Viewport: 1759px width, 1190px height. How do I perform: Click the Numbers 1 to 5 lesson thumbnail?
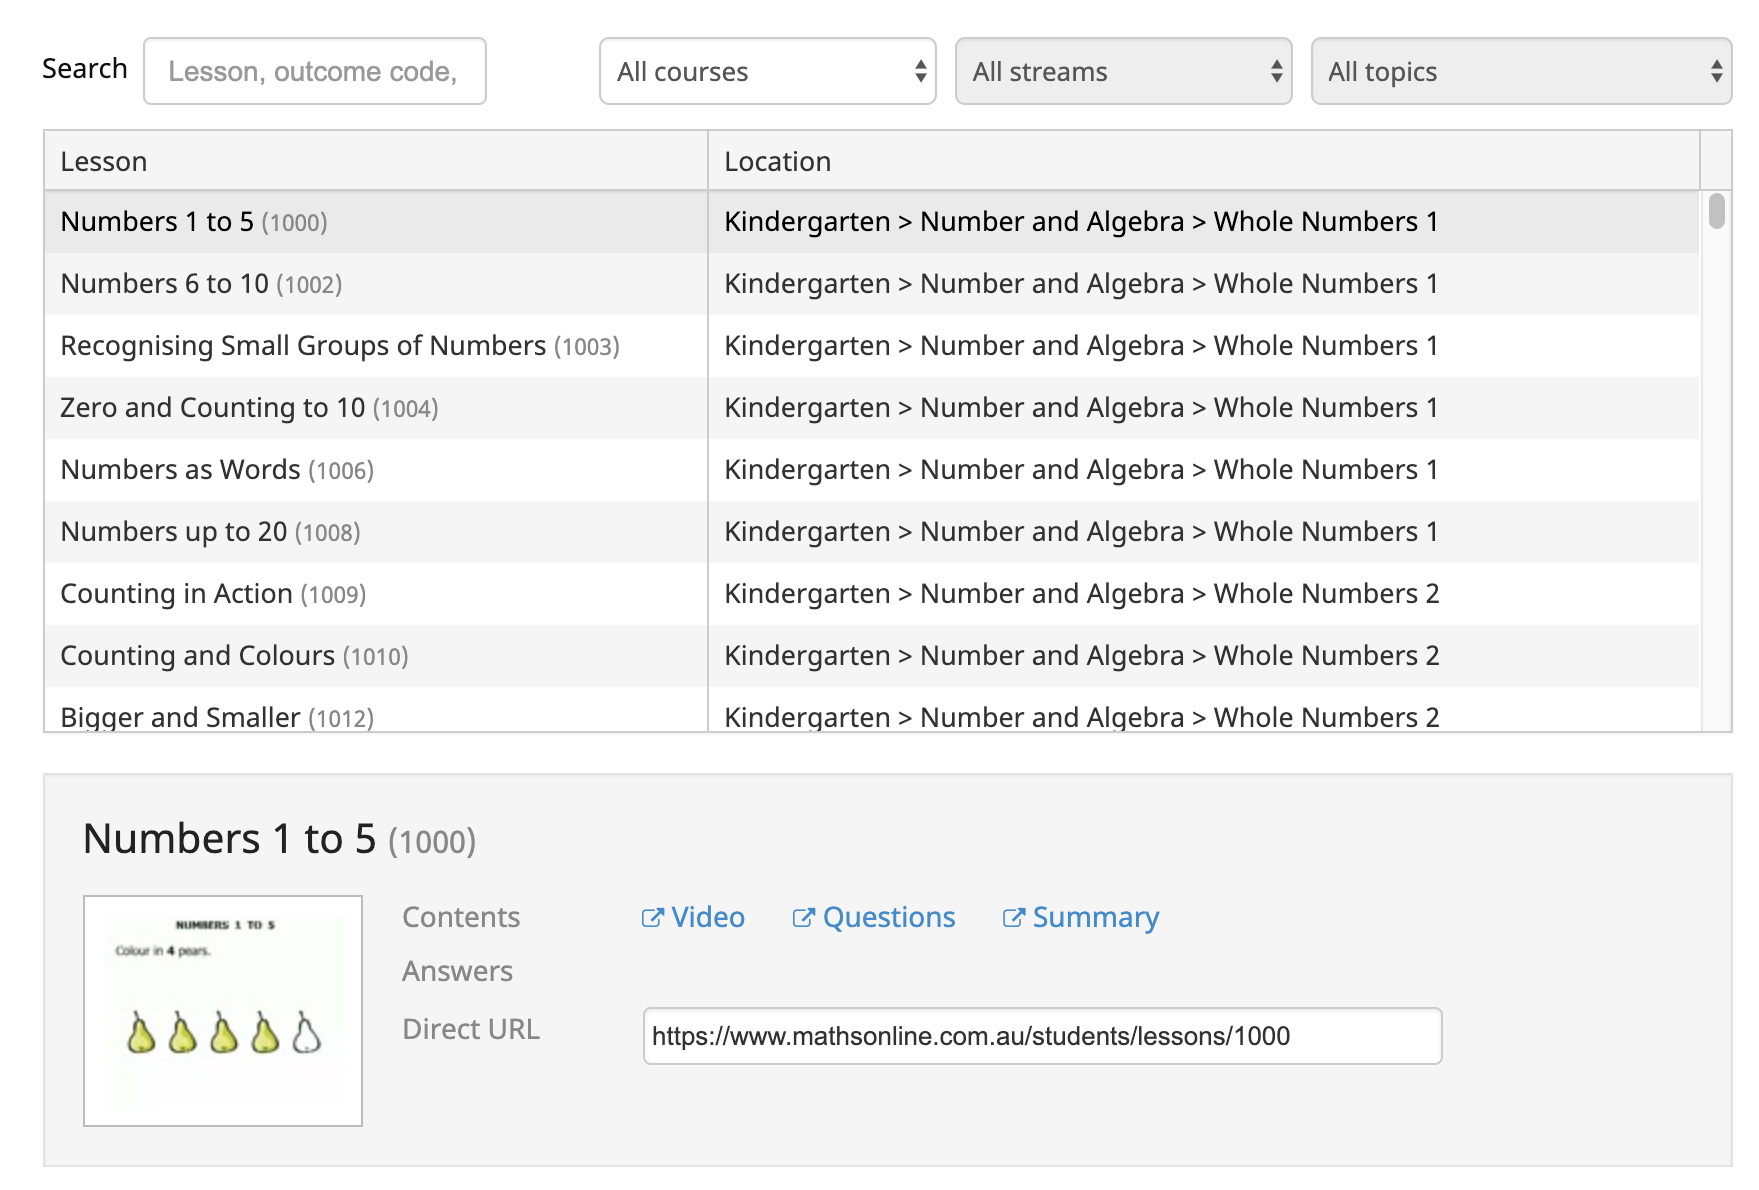tap(222, 1010)
